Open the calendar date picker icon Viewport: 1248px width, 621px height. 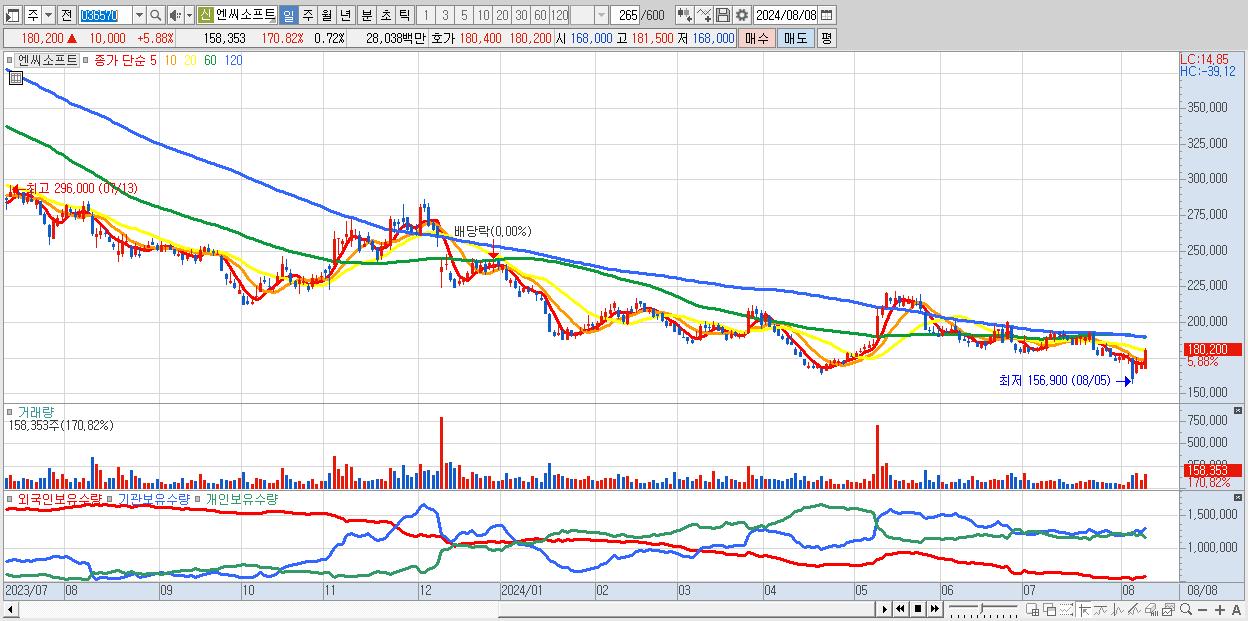827,15
